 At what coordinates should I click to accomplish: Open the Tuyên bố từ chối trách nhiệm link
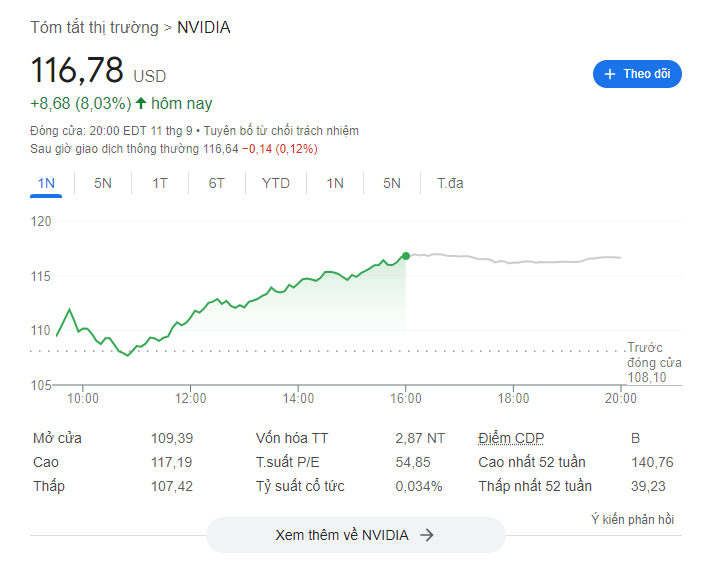(x=281, y=131)
